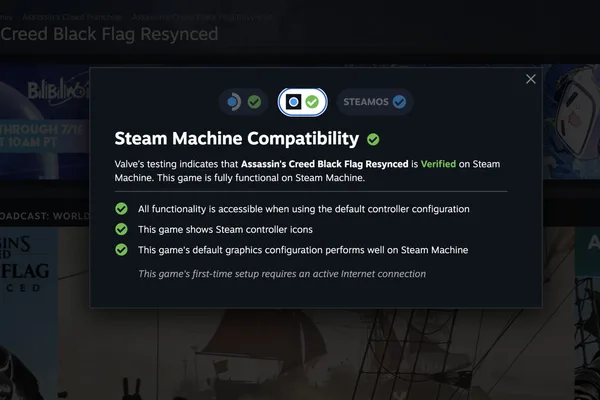Click the green Verified checkmark beside the heading
This screenshot has height=400, width=600.
tap(373, 139)
